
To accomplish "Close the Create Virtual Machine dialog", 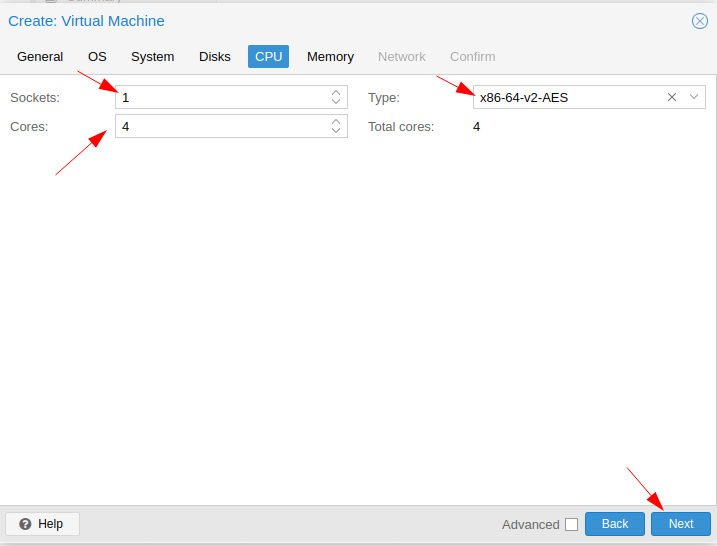I will click(699, 21).
